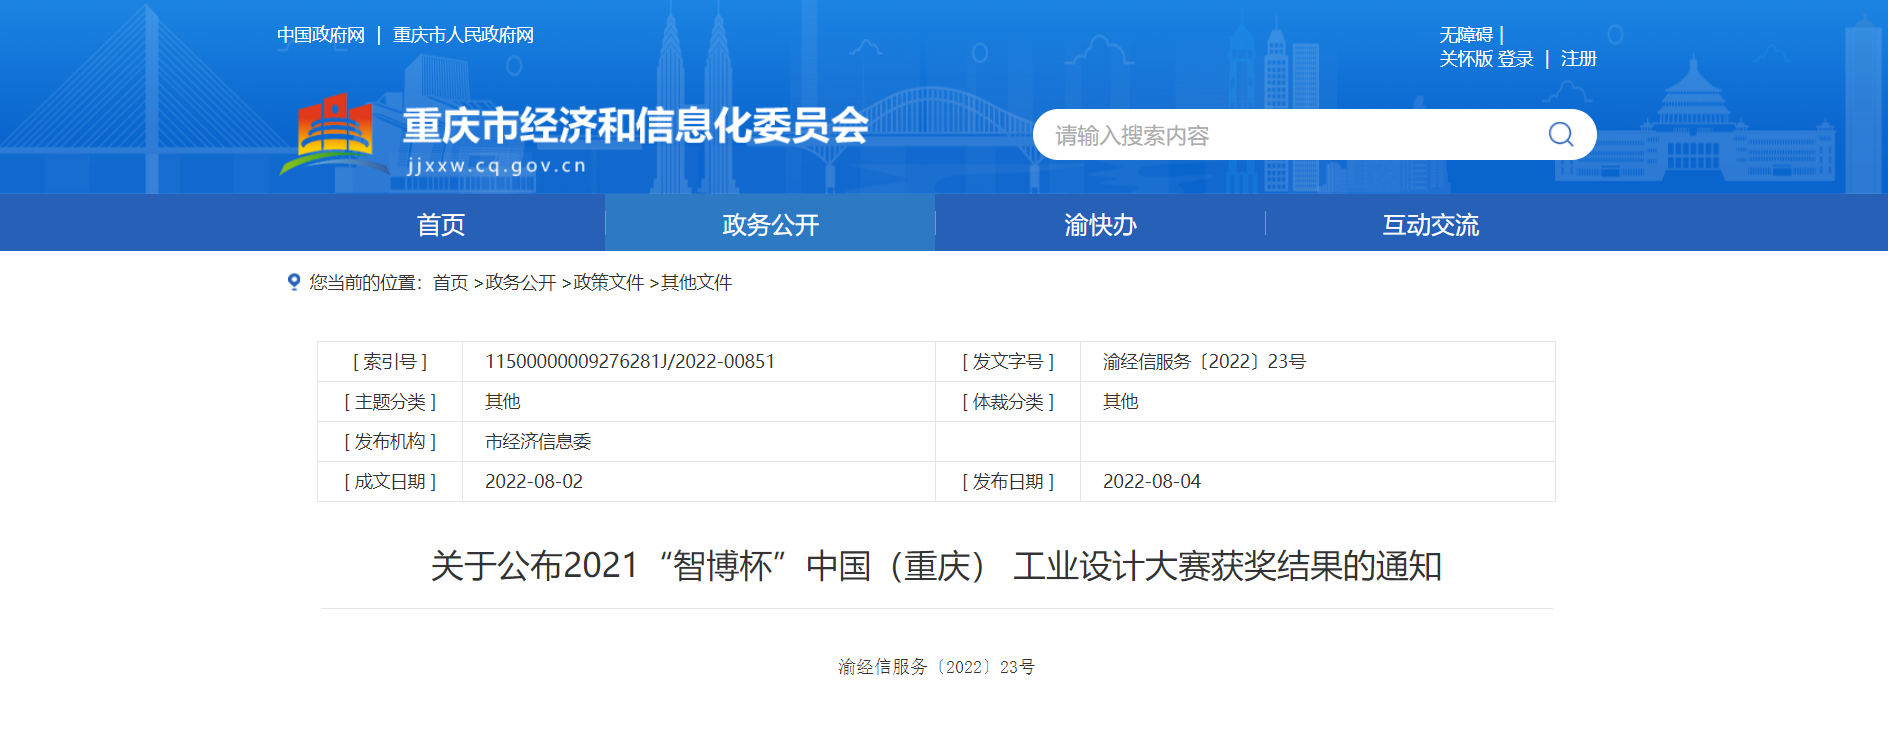Click 政策文件 in the breadcrumb path
The width and height of the screenshot is (1888, 745).
tap(608, 283)
